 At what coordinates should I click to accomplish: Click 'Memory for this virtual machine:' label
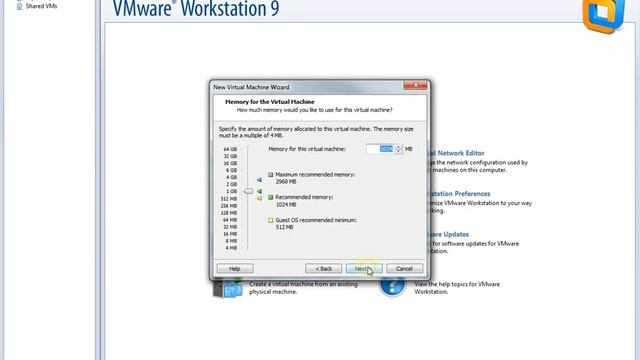click(x=307, y=149)
